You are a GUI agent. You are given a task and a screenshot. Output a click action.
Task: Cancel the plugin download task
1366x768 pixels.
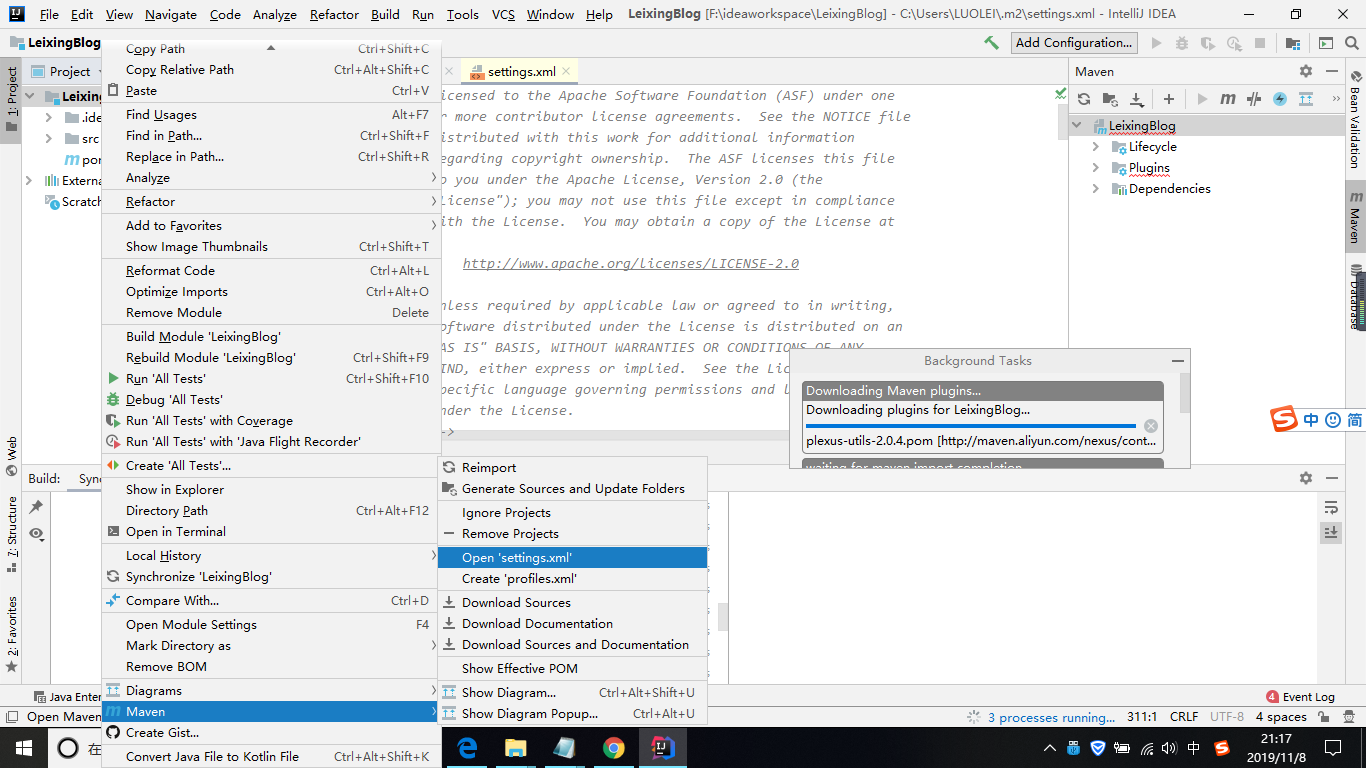tap(1150, 426)
